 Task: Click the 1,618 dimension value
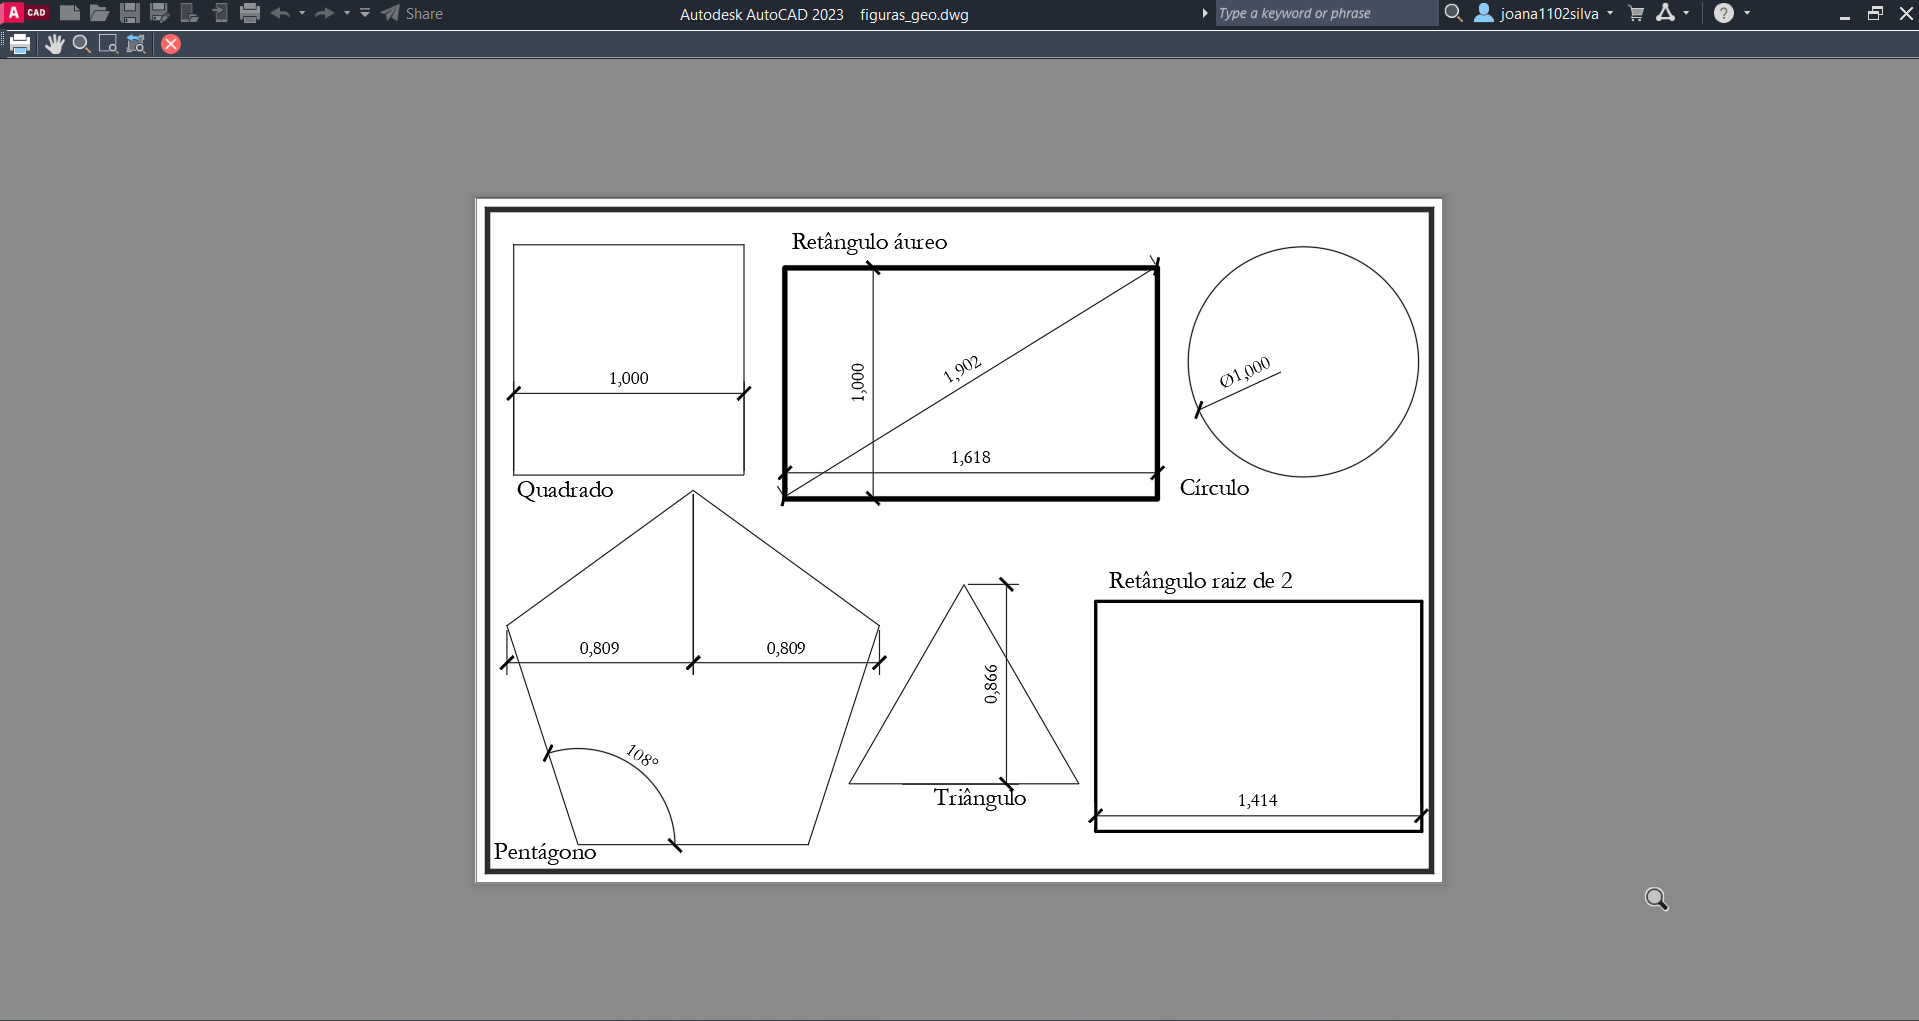(x=971, y=457)
